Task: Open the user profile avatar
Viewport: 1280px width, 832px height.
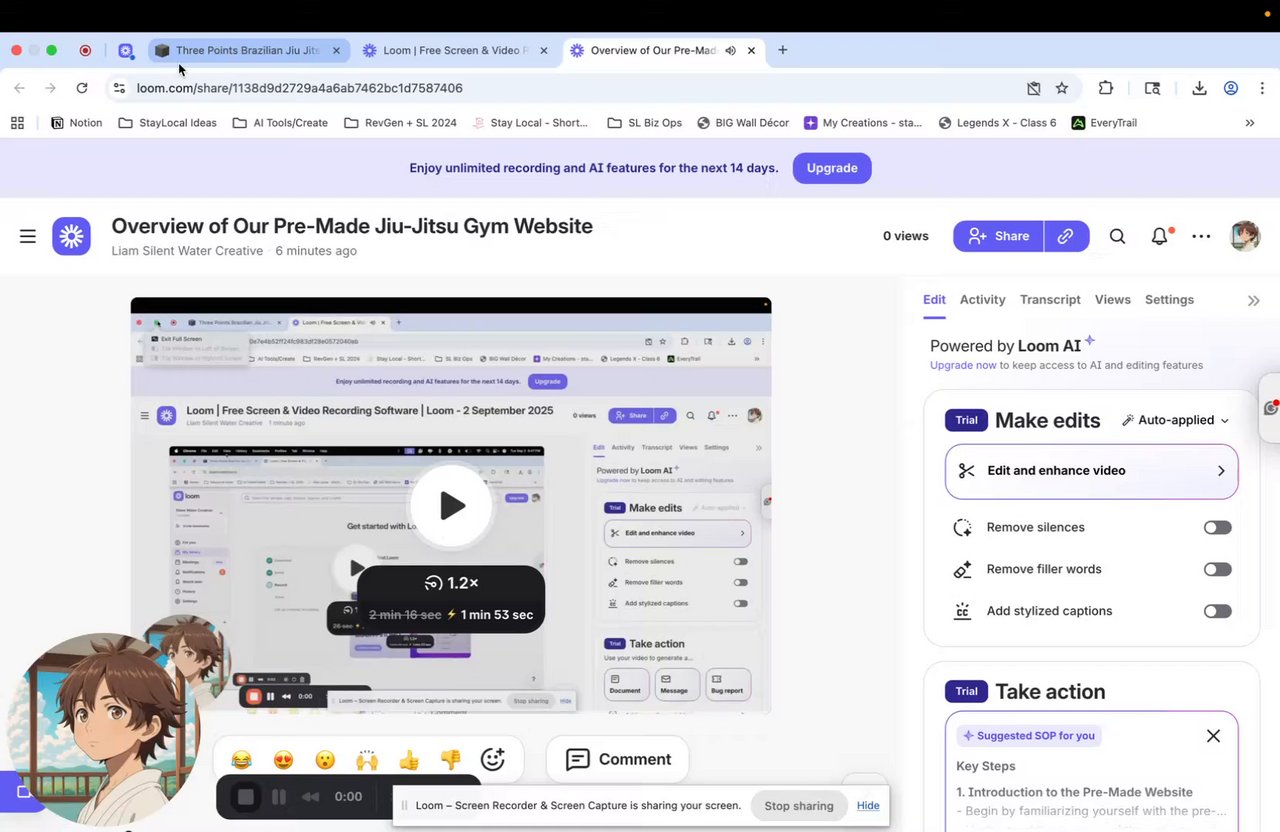Action: [x=1244, y=236]
